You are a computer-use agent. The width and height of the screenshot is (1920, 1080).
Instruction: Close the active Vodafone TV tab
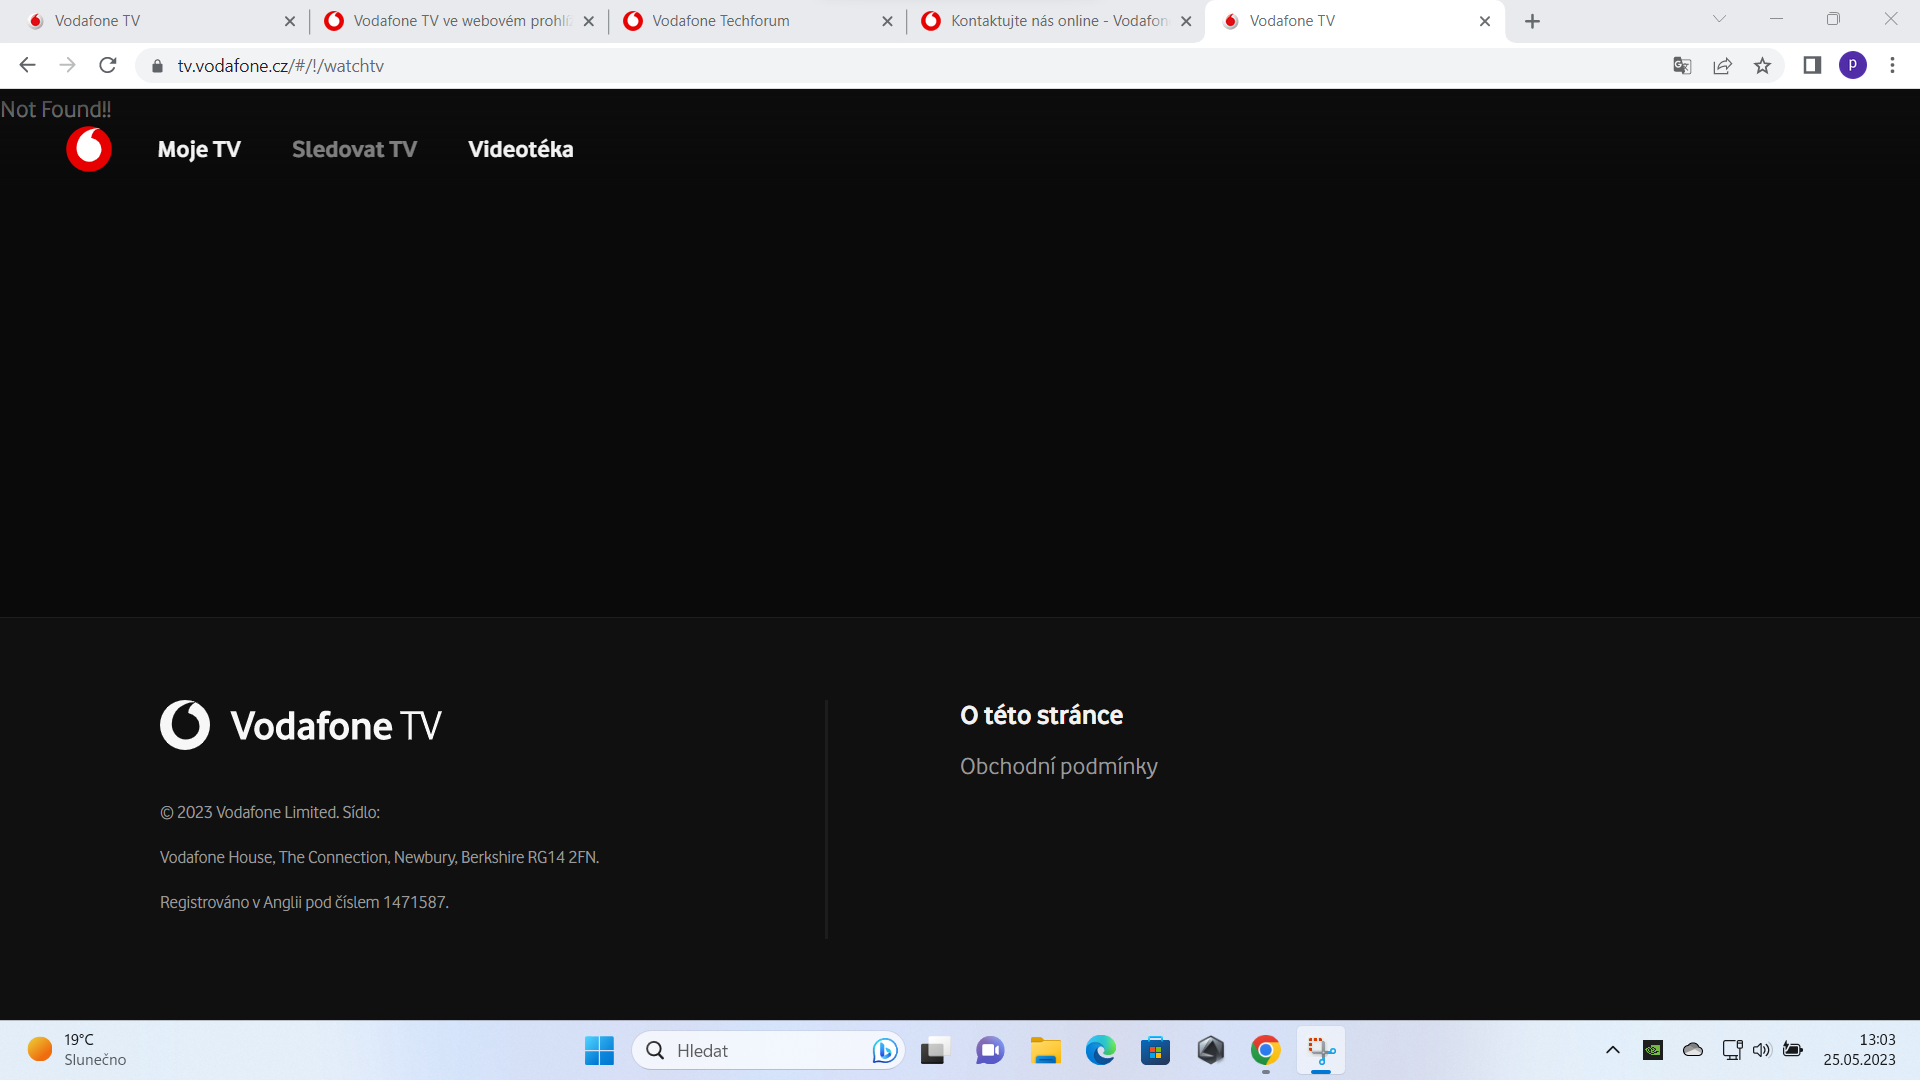pyautogui.click(x=1485, y=21)
